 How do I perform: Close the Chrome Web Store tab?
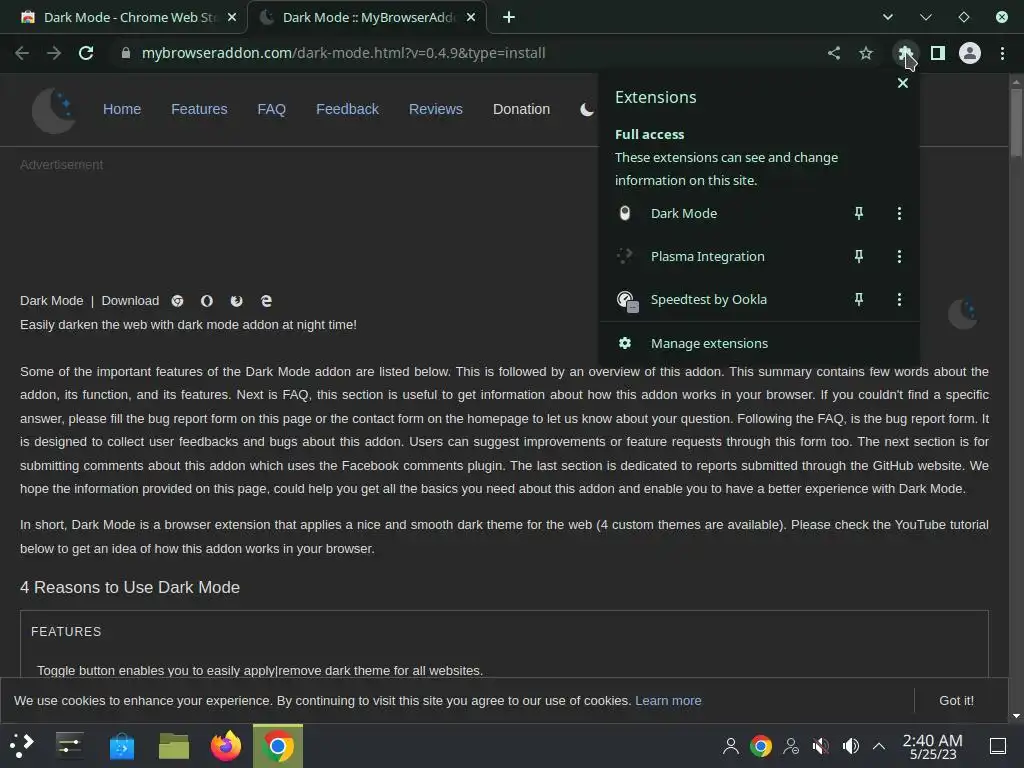[232, 18]
